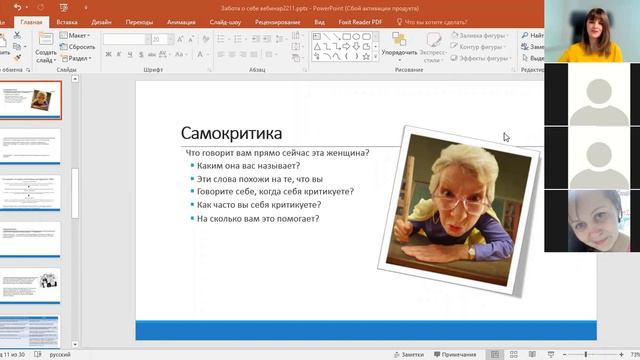Click the zoom out minus icon
640x360 pixels.
(x=564, y=354)
